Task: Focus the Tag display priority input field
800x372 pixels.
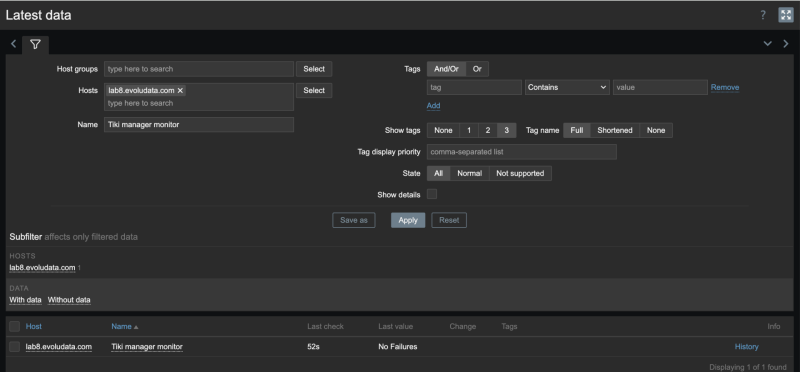Action: [x=521, y=152]
